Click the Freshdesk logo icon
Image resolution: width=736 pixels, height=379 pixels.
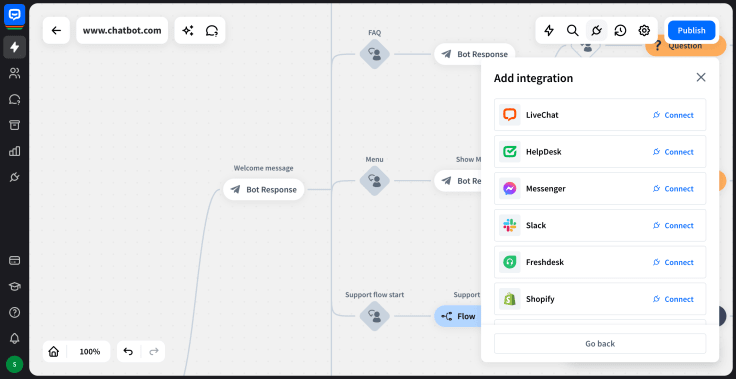[x=510, y=262]
